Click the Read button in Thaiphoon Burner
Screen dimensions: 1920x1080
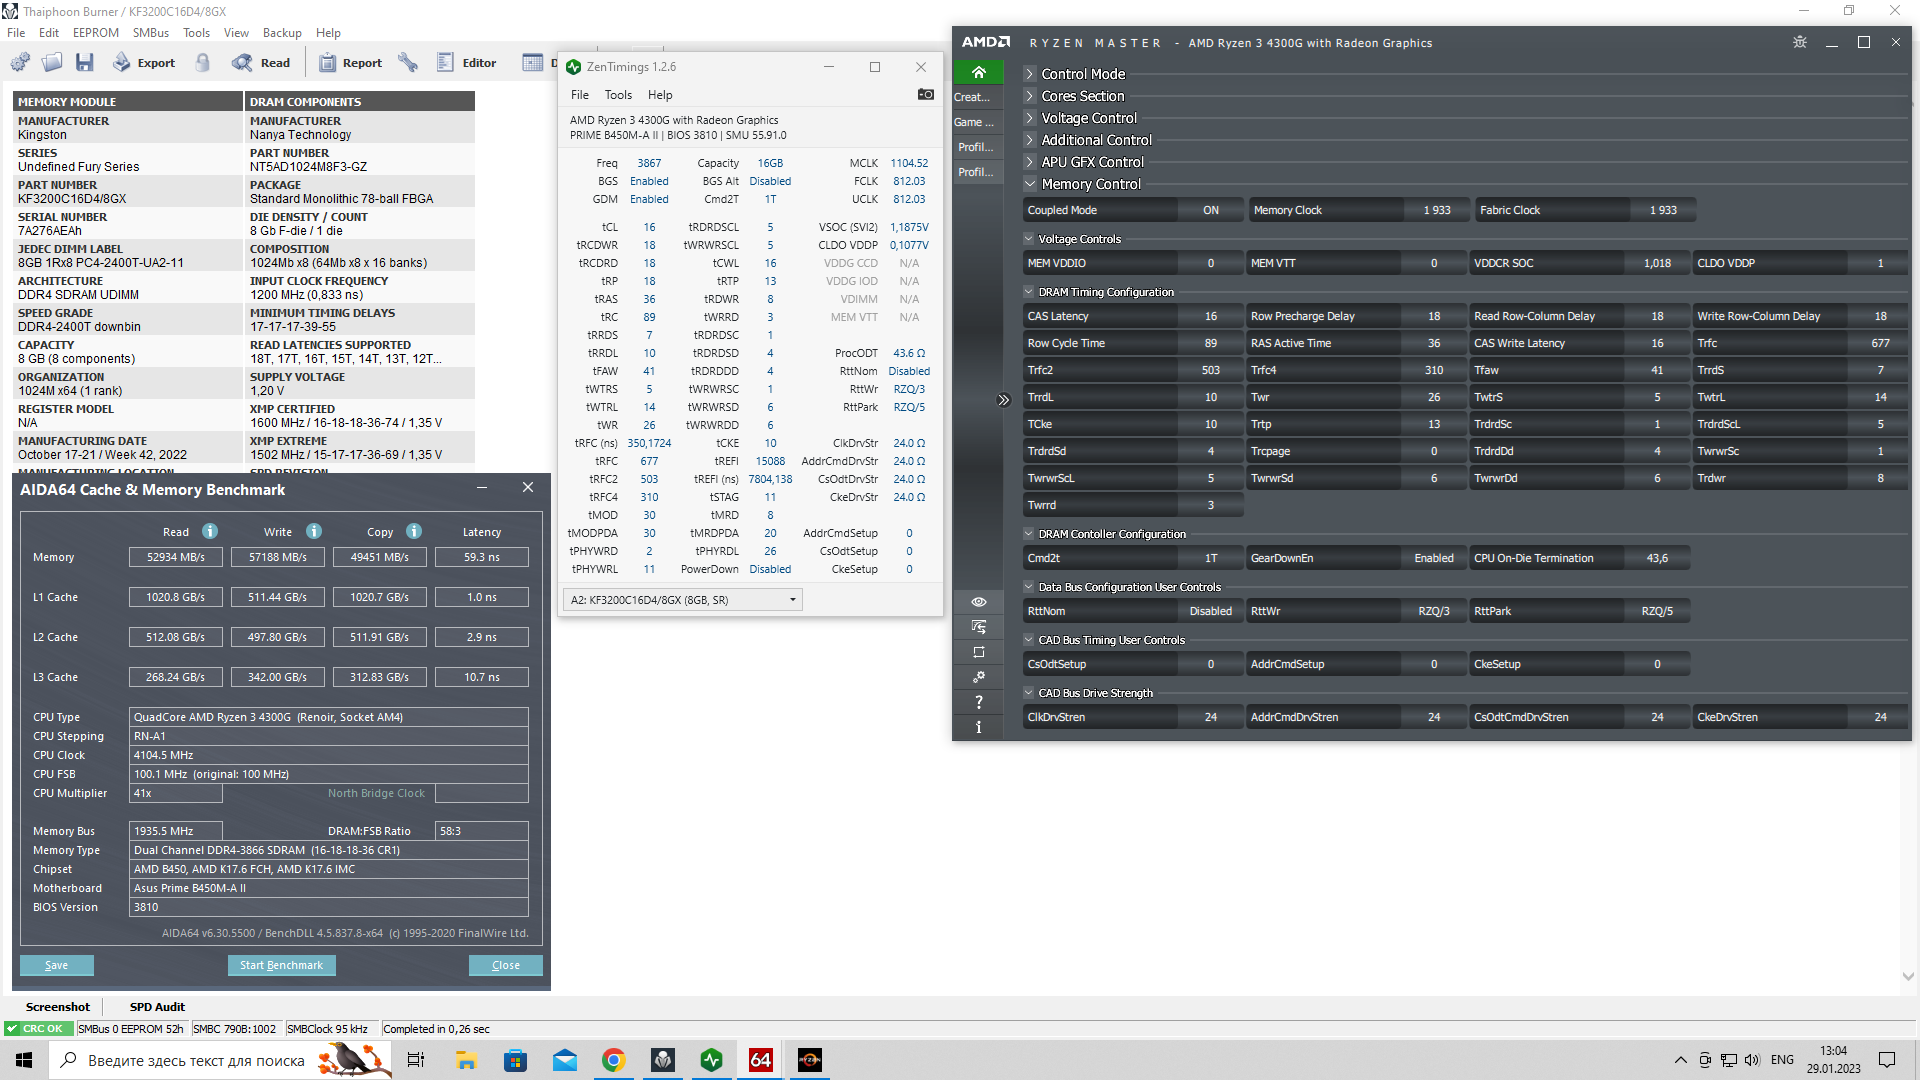pos(262,62)
